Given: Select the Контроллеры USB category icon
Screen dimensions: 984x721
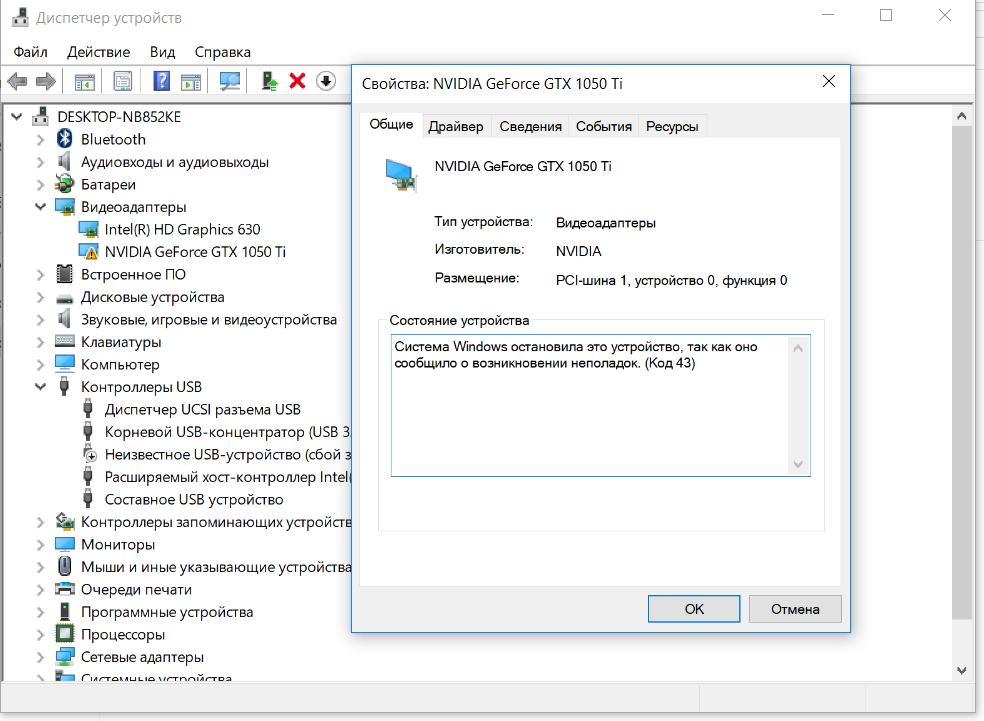Looking at the screenshot, I should [x=65, y=386].
